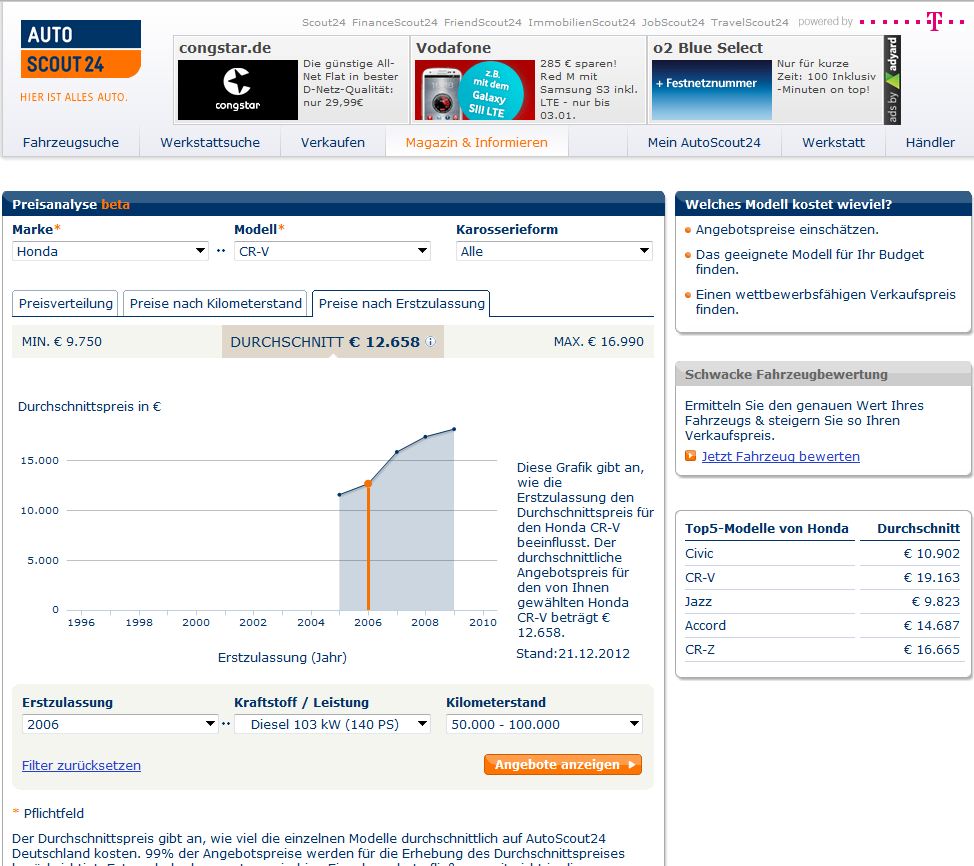Open the Karosserieform dropdown showing Alle
The height and width of the screenshot is (866, 974).
554,251
